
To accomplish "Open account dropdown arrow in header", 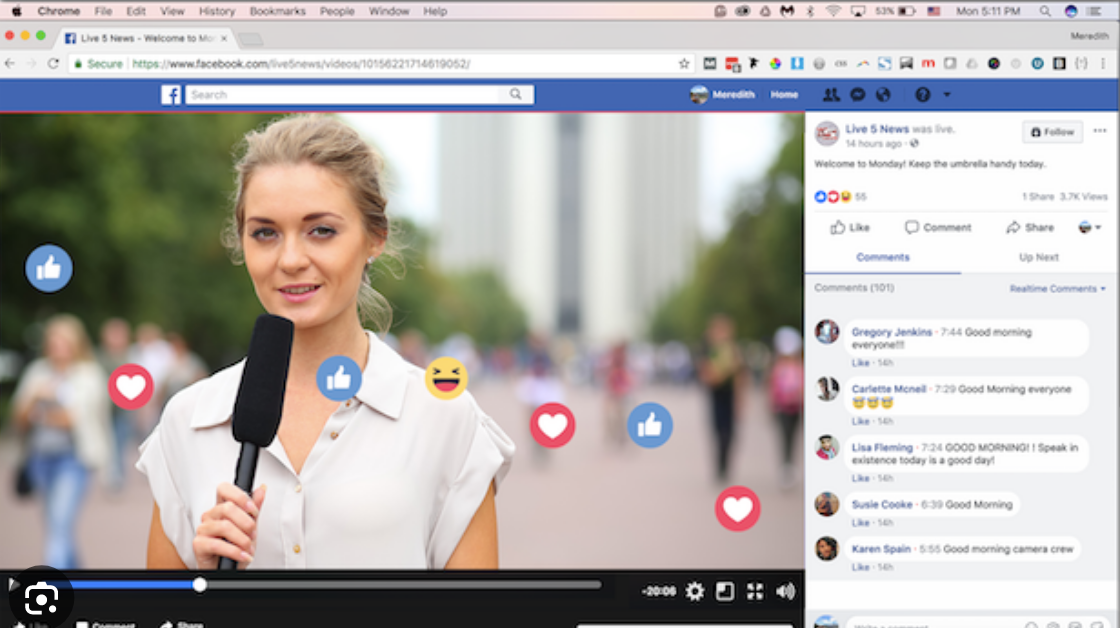I will pos(947,95).
